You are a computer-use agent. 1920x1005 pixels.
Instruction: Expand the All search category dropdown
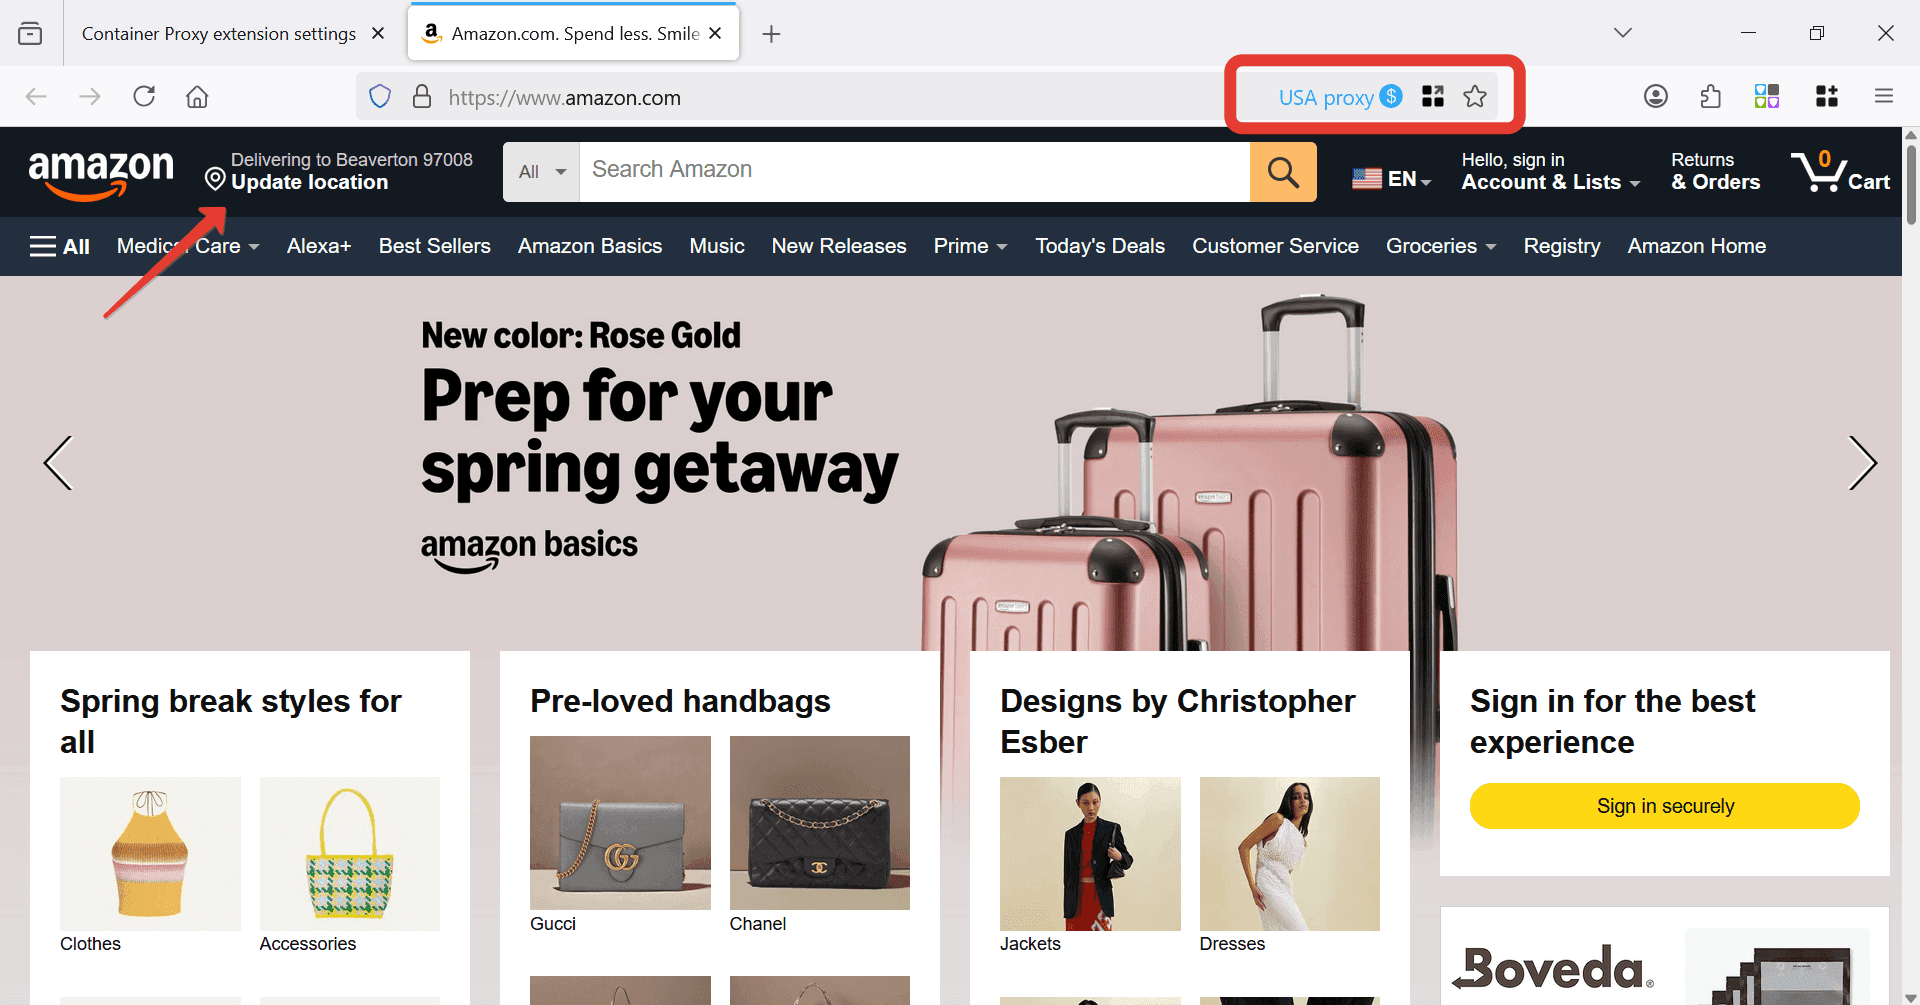tap(542, 172)
